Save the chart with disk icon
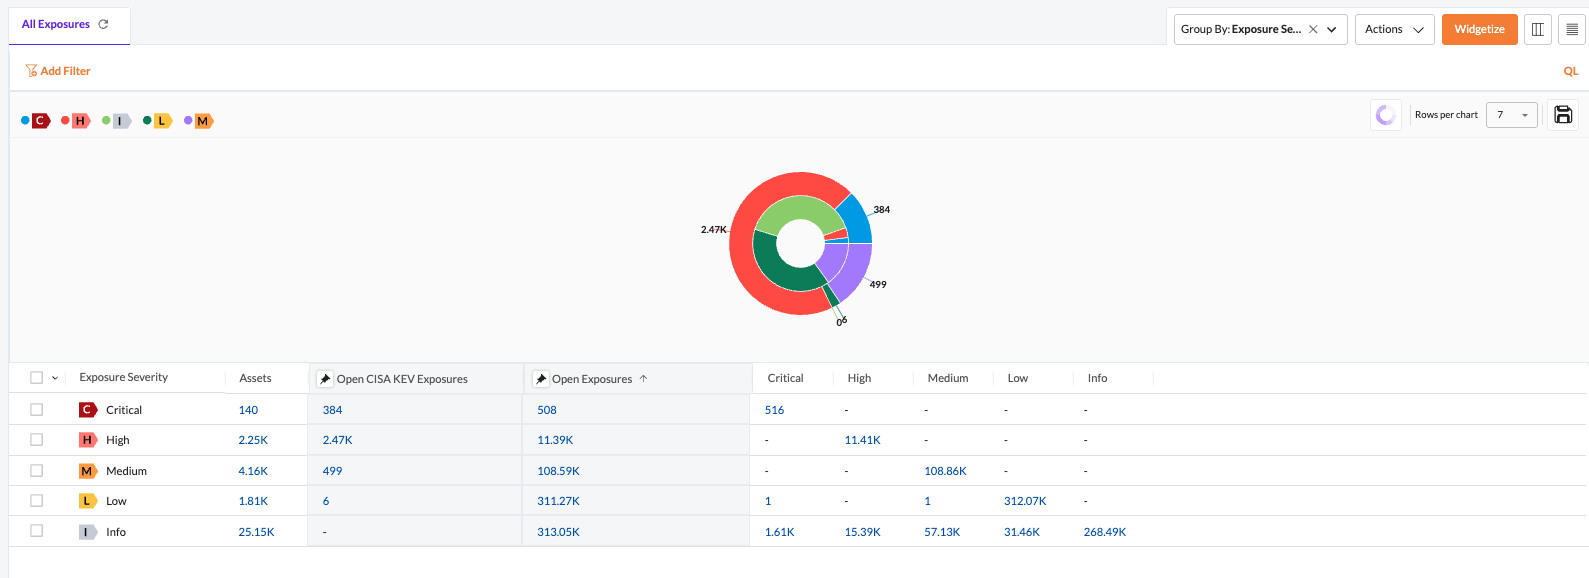The width and height of the screenshot is (1589, 578). pyautogui.click(x=1563, y=115)
